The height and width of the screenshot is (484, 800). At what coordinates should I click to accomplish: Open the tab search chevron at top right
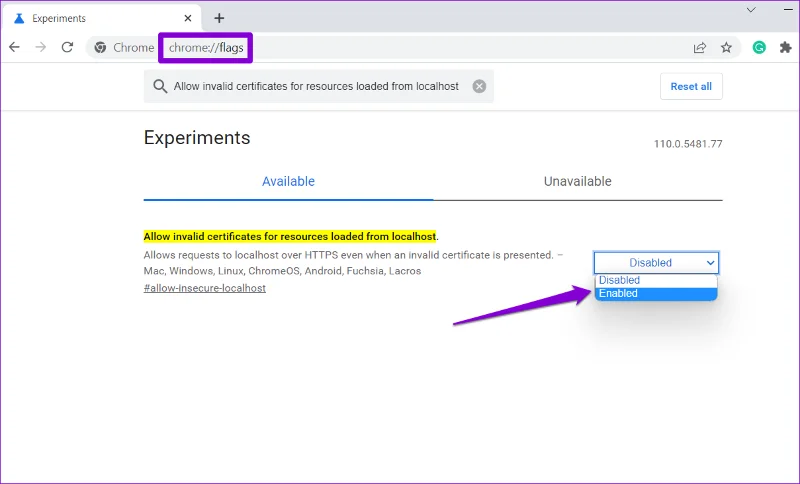coord(751,10)
